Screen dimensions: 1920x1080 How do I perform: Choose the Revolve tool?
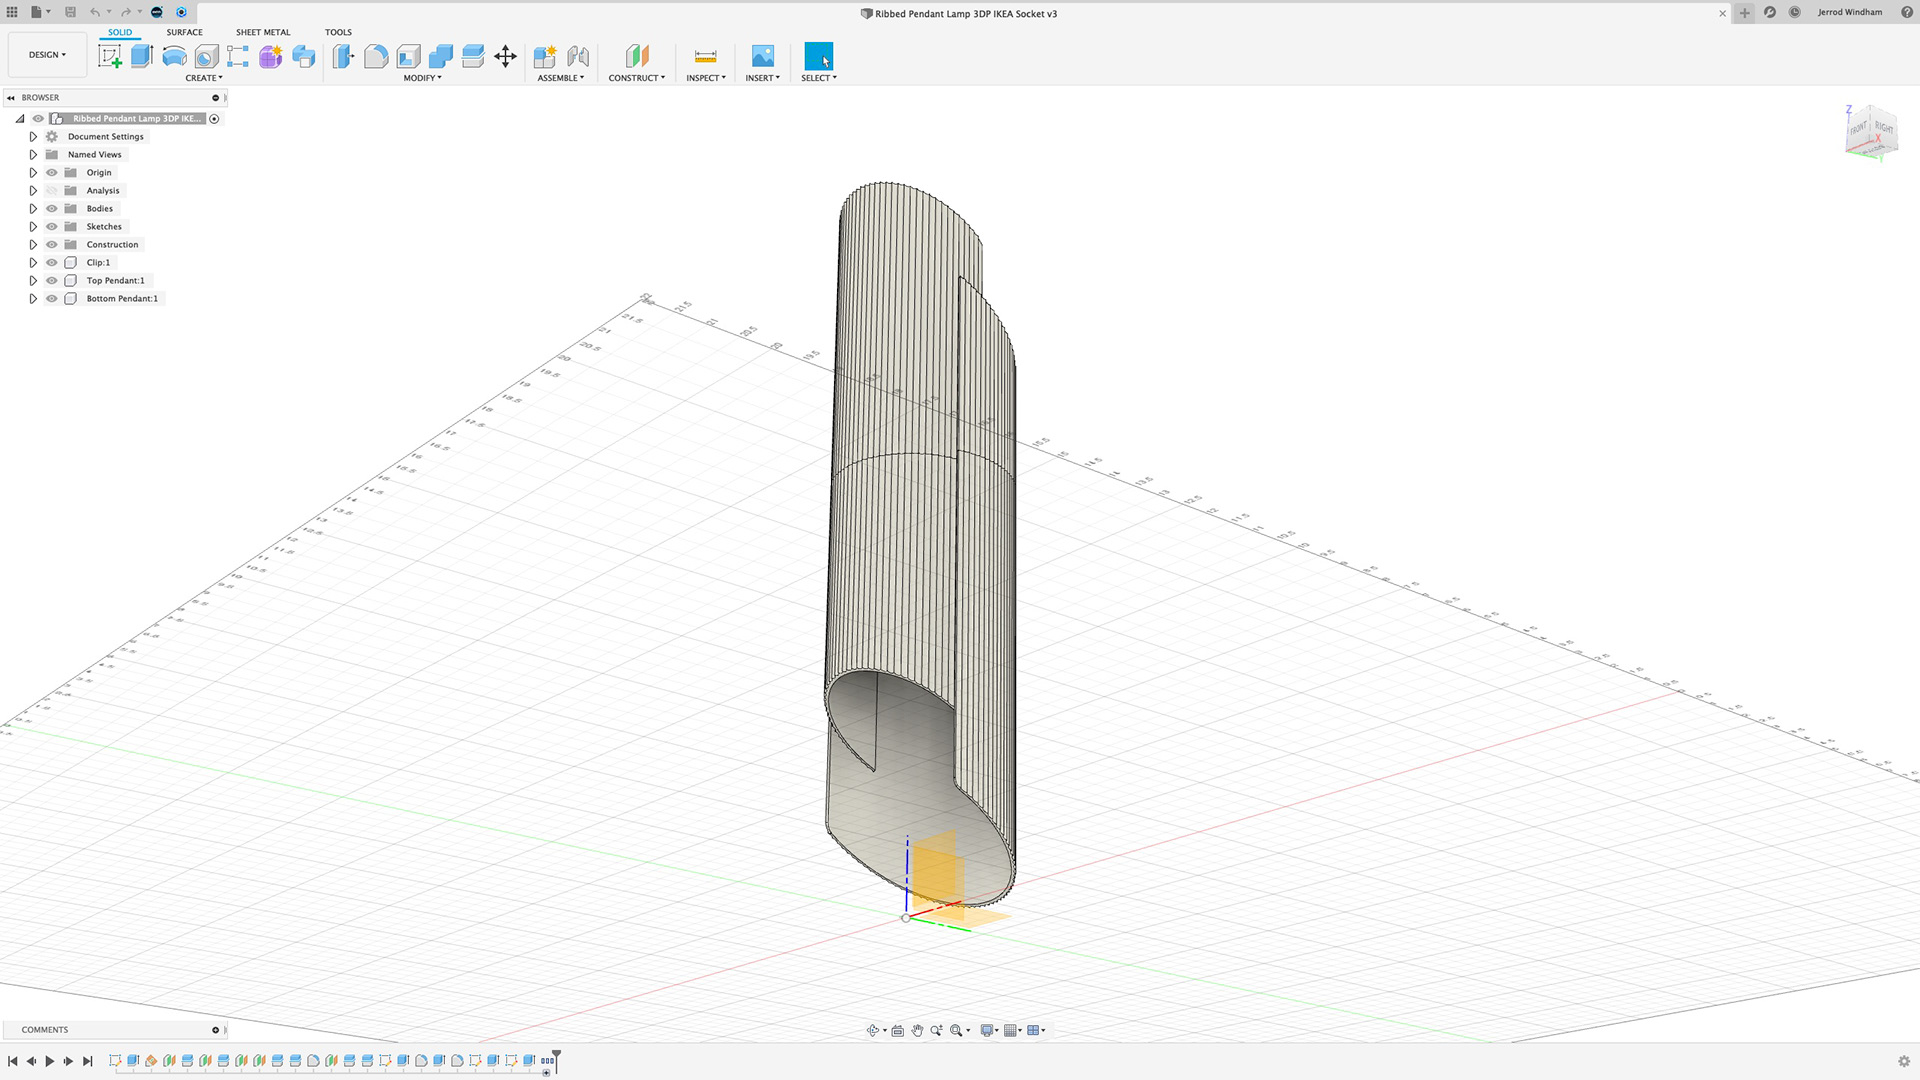174,57
